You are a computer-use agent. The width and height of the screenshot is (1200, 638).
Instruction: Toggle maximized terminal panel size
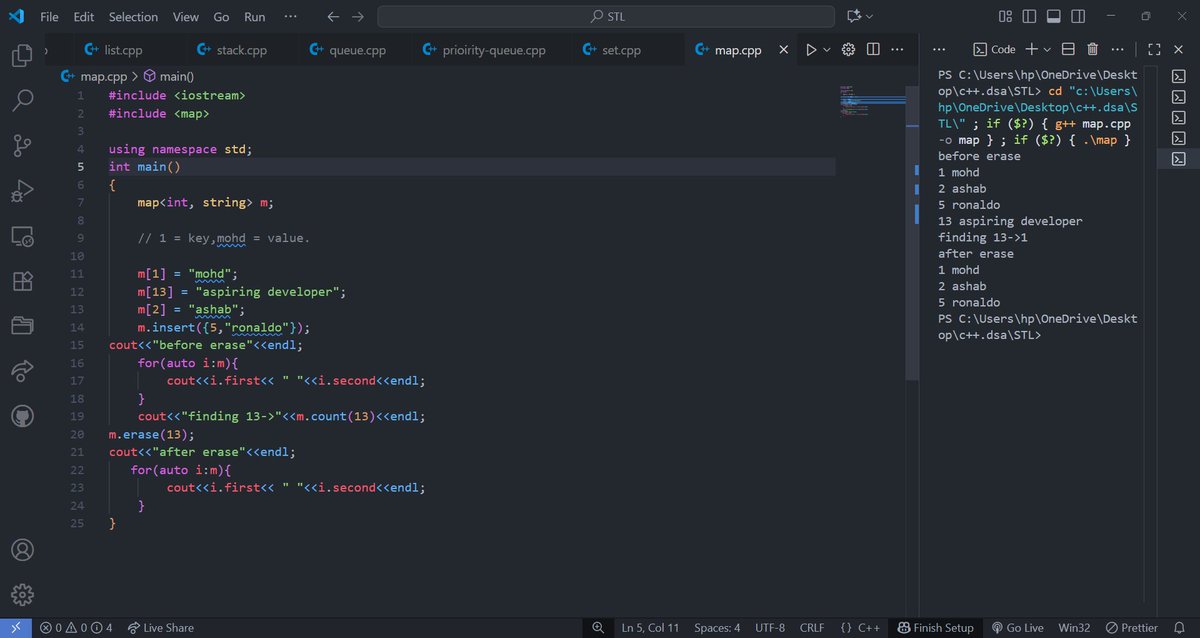(1154, 49)
